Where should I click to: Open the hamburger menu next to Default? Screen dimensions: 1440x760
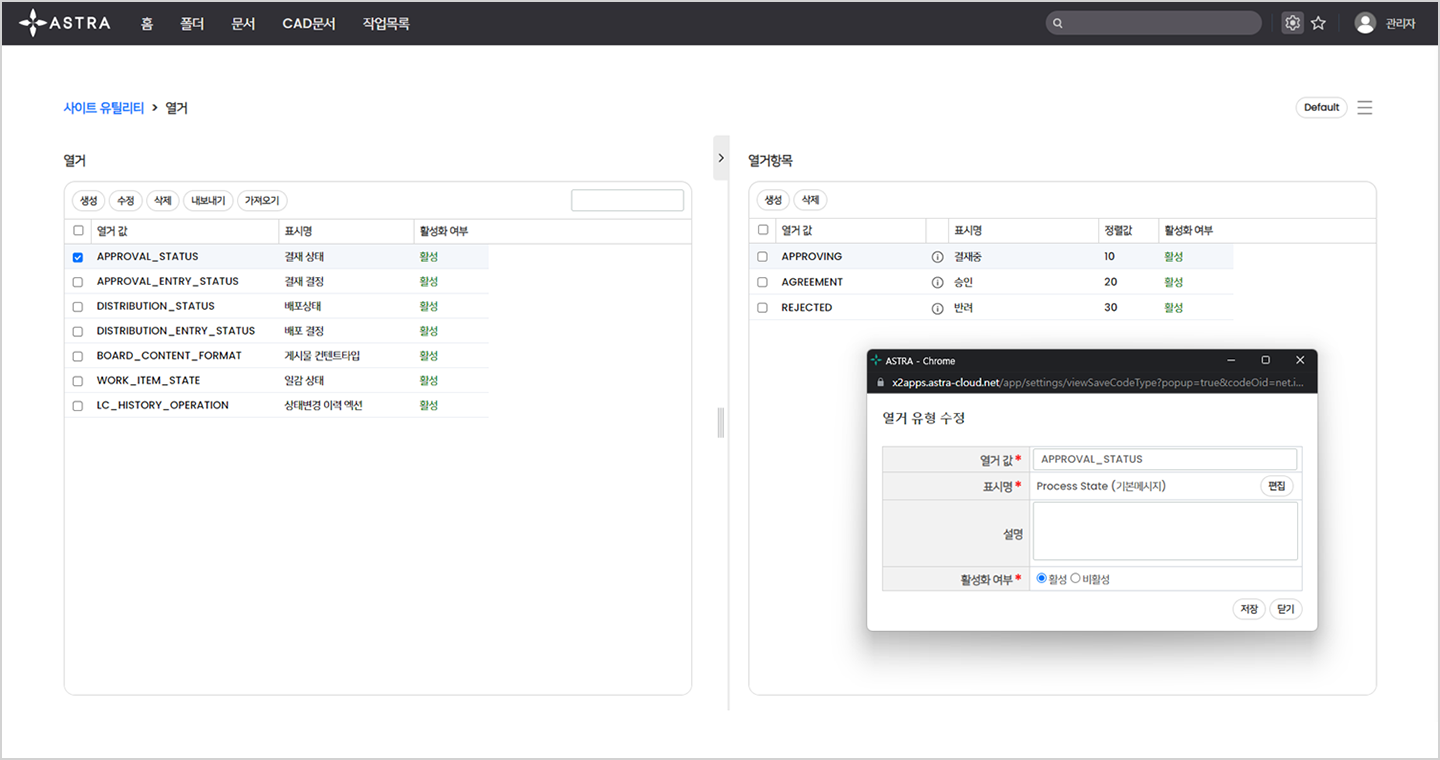click(x=1365, y=108)
